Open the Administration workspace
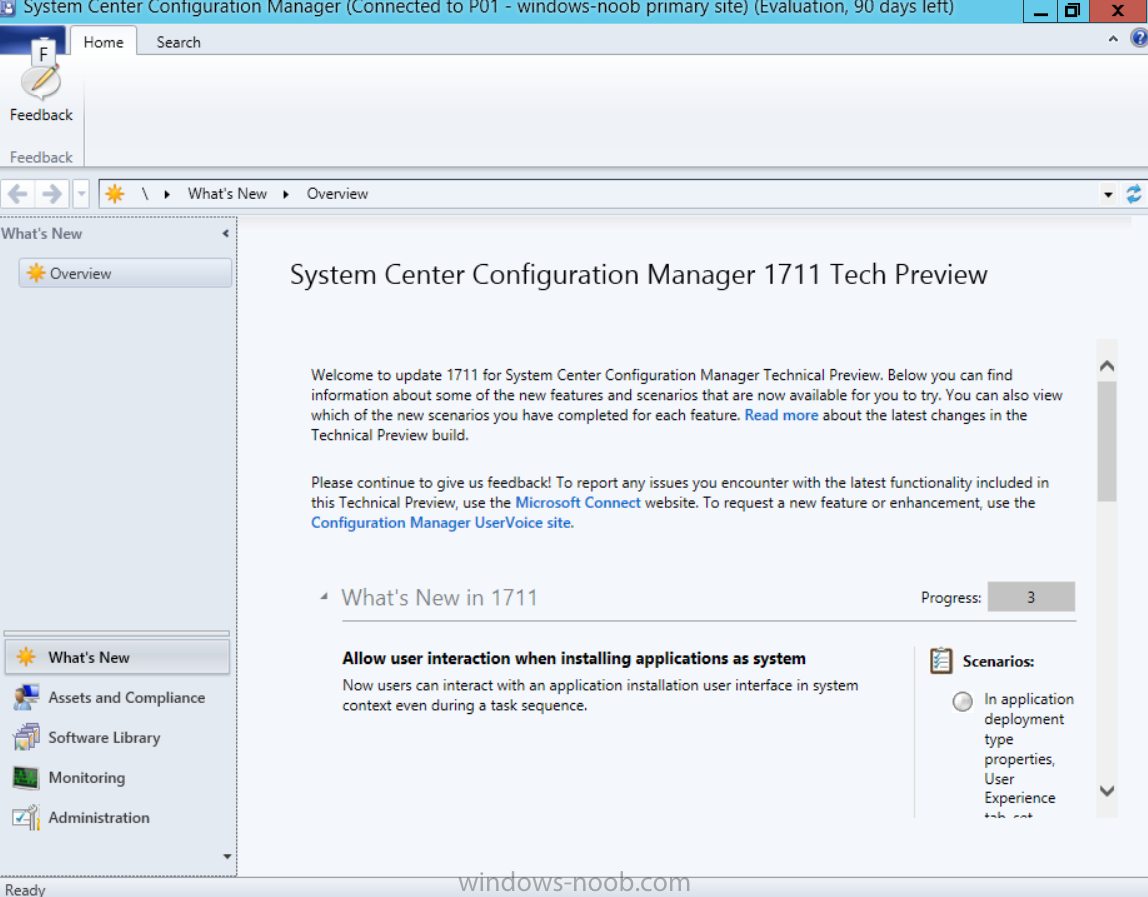The image size is (1148, 897). (x=117, y=817)
